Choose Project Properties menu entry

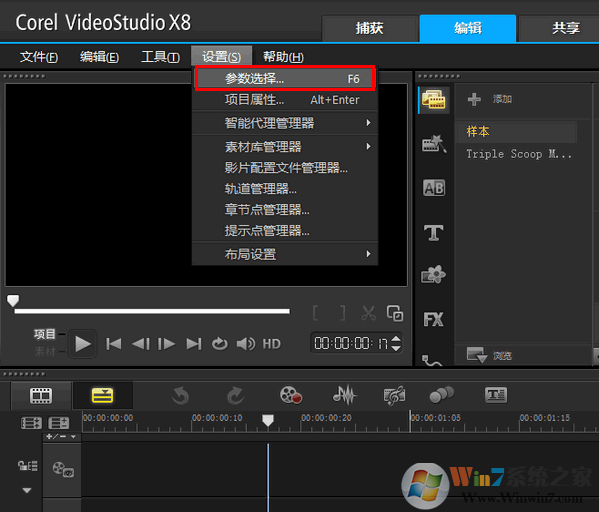[x=285, y=100]
